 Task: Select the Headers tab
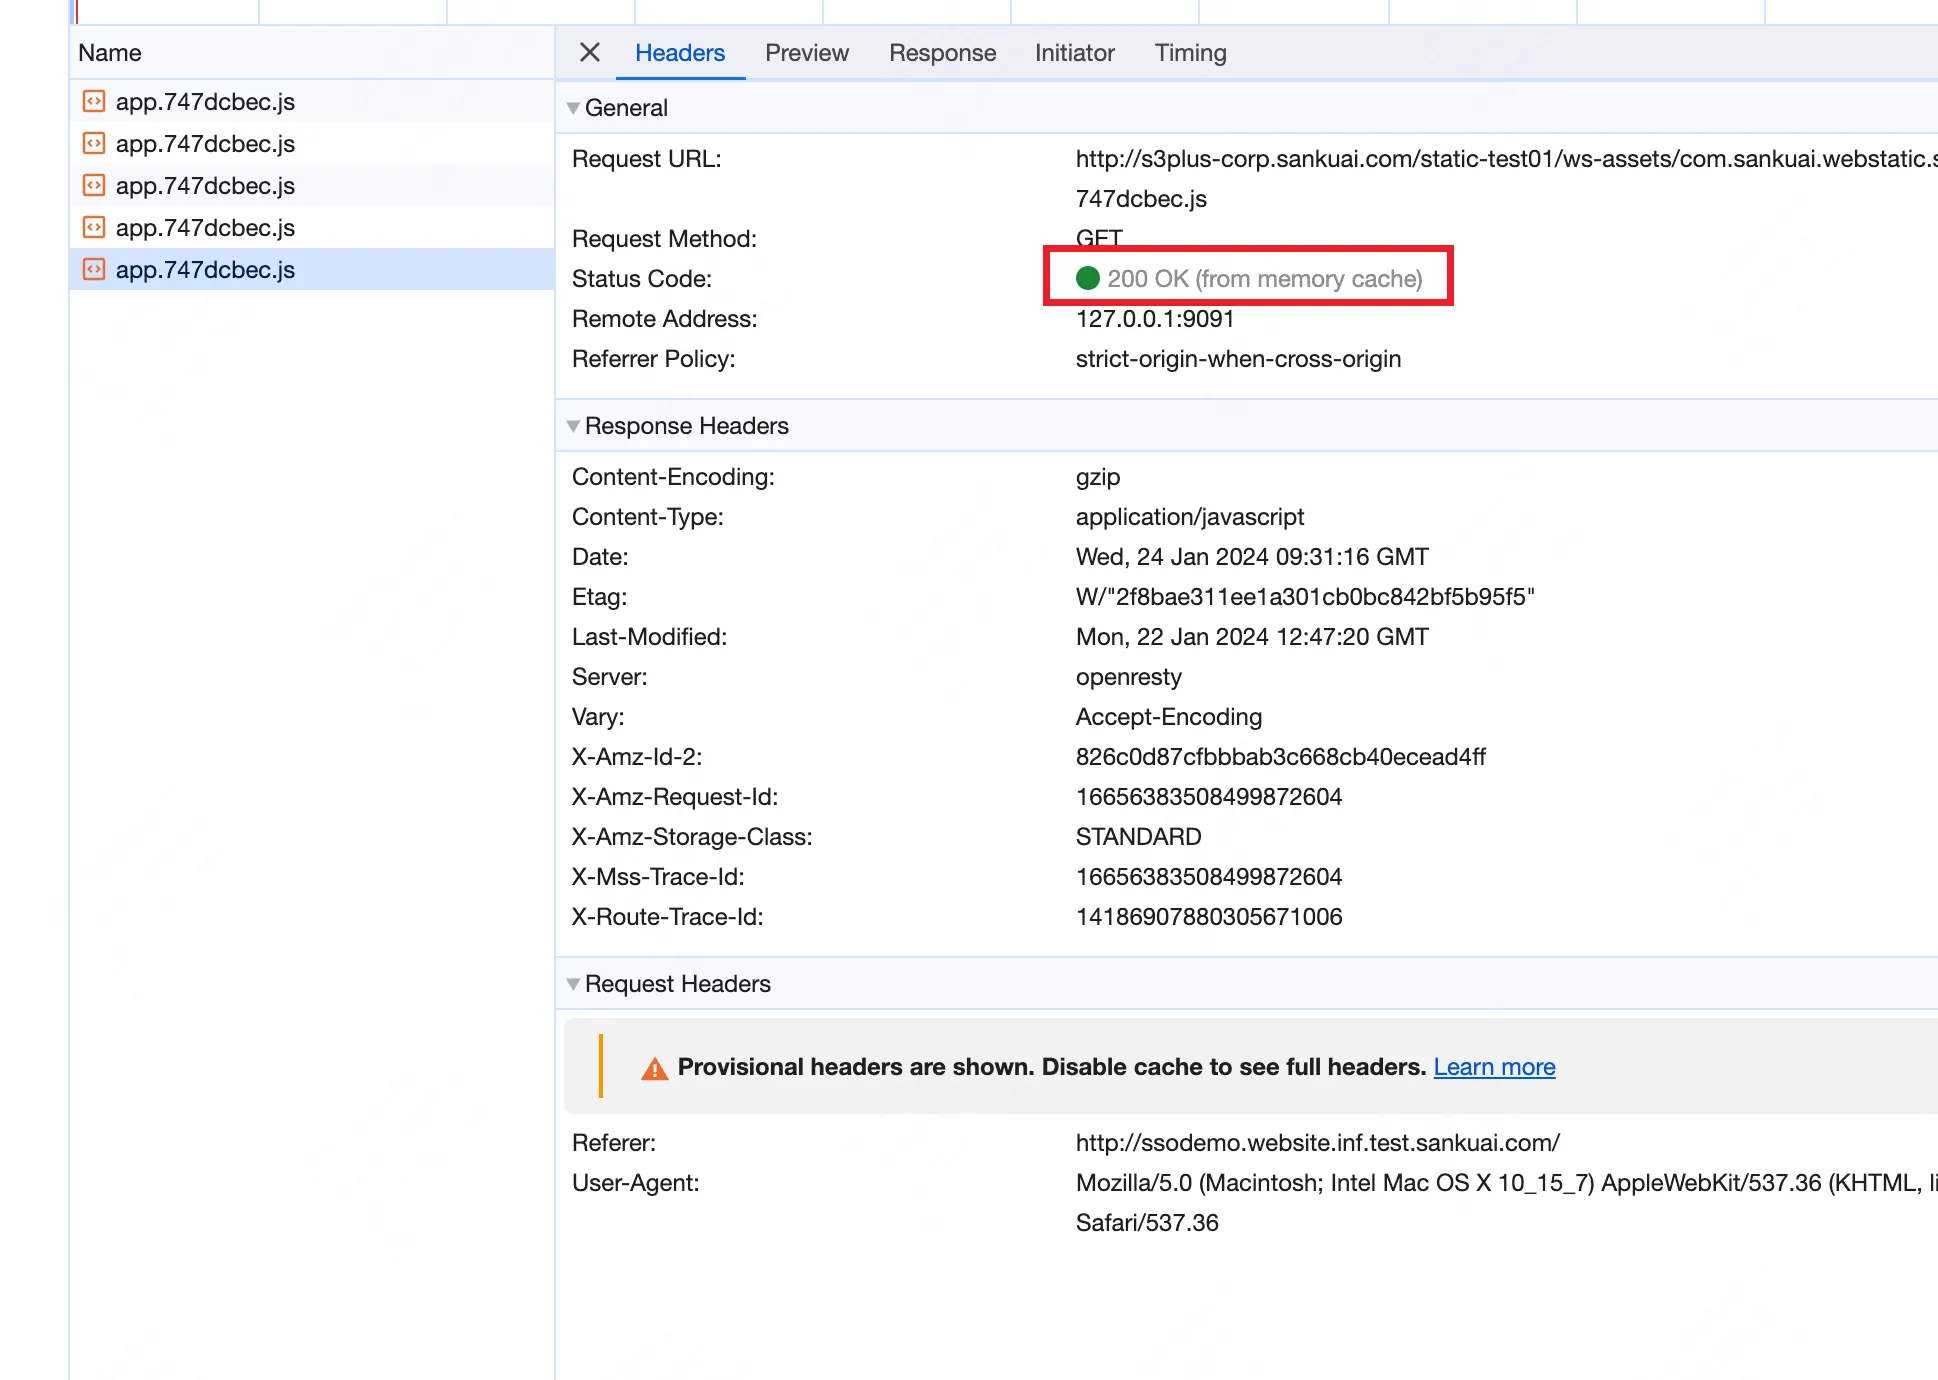(679, 52)
